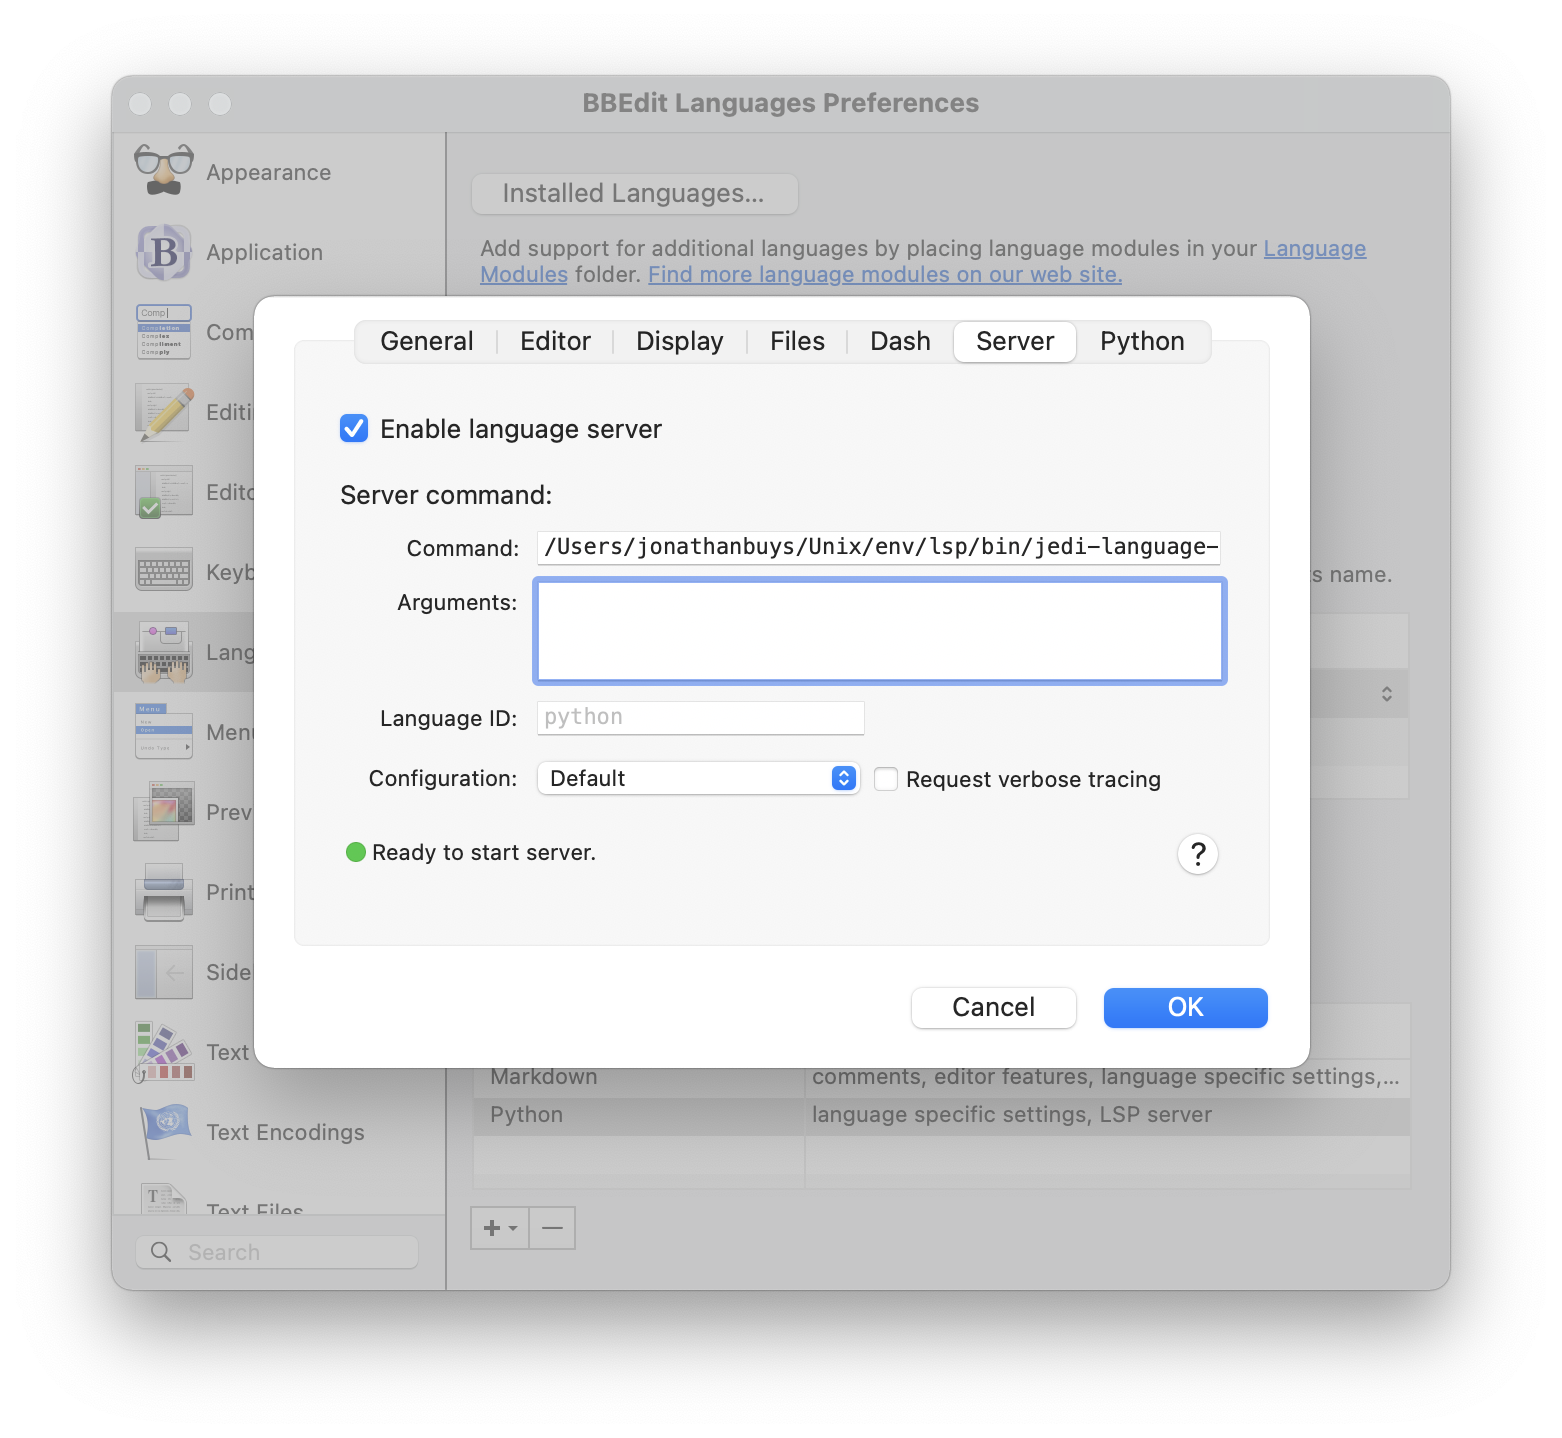
Task: Toggle the Printing preferences pane
Action: pyautogui.click(x=162, y=891)
